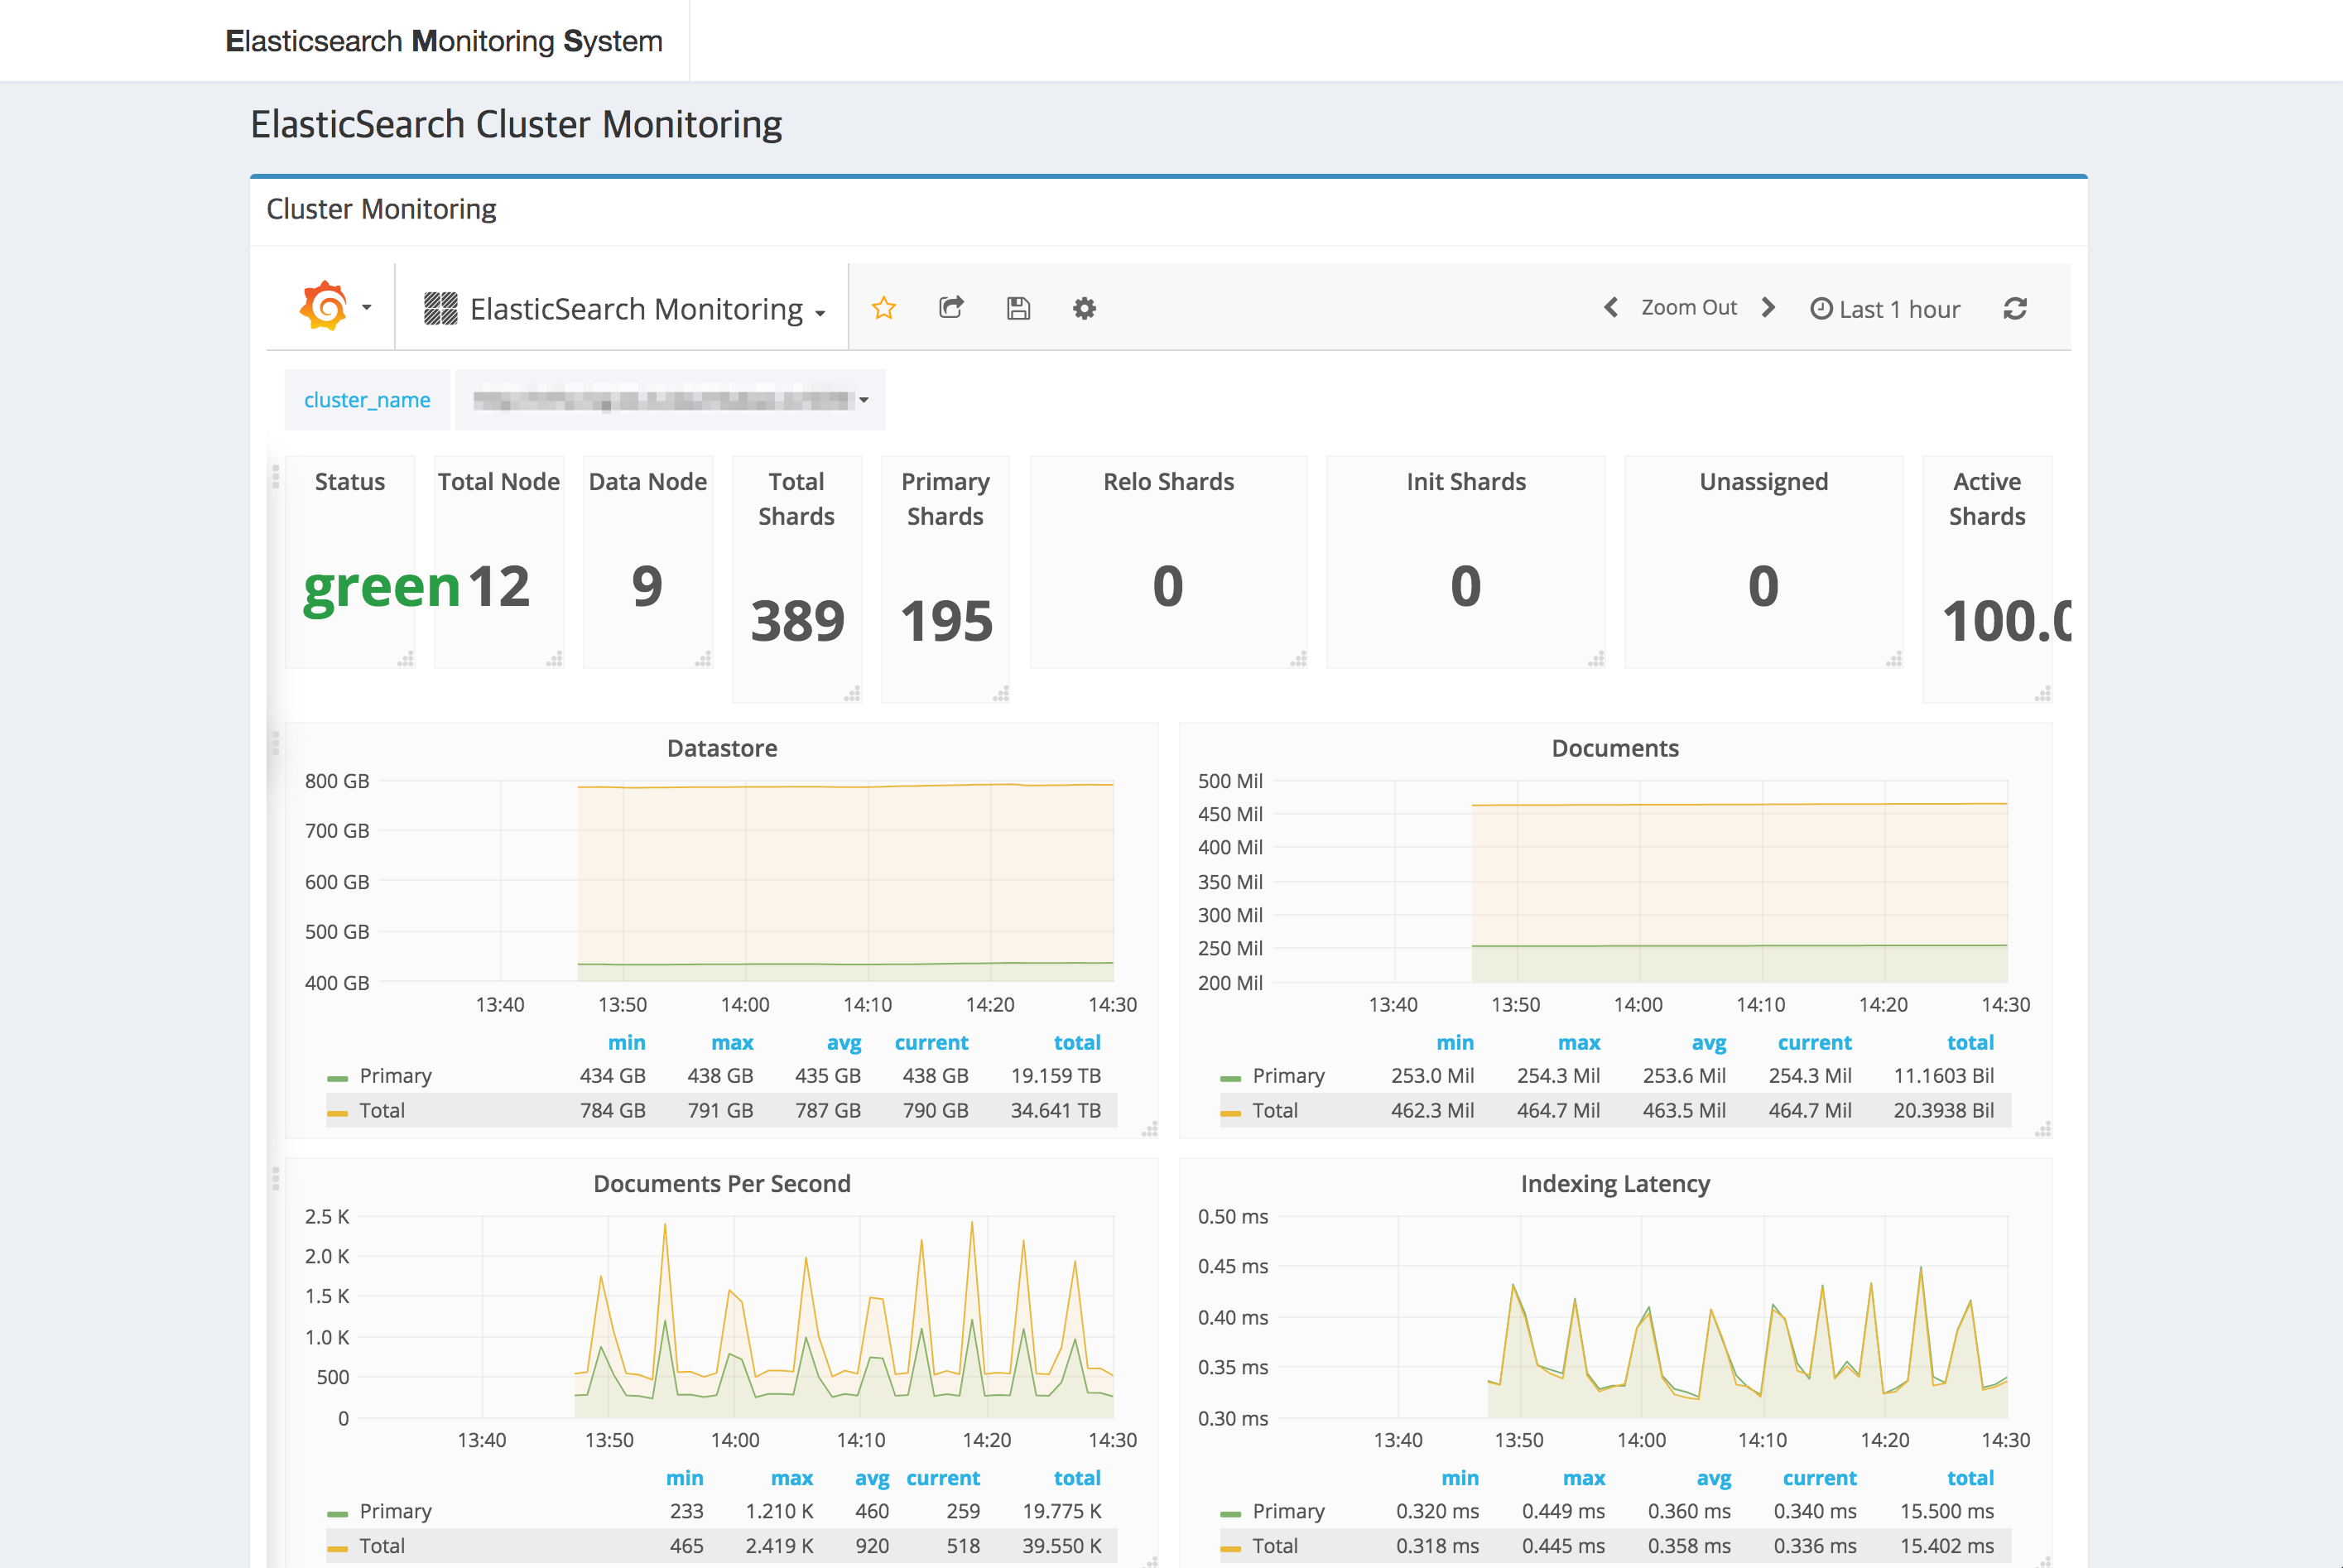Pick color for Documents Total yellow swatch

pyautogui.click(x=1230, y=1113)
